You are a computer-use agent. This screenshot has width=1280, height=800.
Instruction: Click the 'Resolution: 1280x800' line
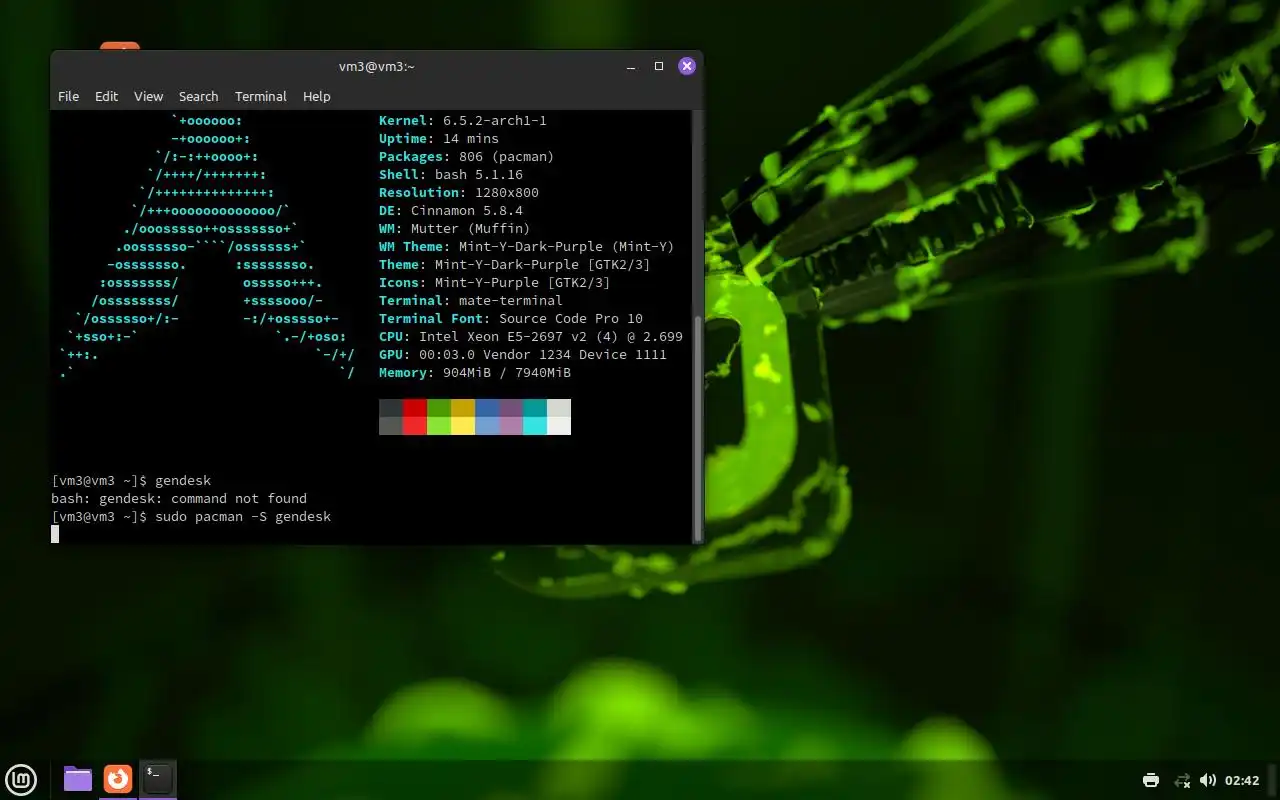(x=458, y=193)
